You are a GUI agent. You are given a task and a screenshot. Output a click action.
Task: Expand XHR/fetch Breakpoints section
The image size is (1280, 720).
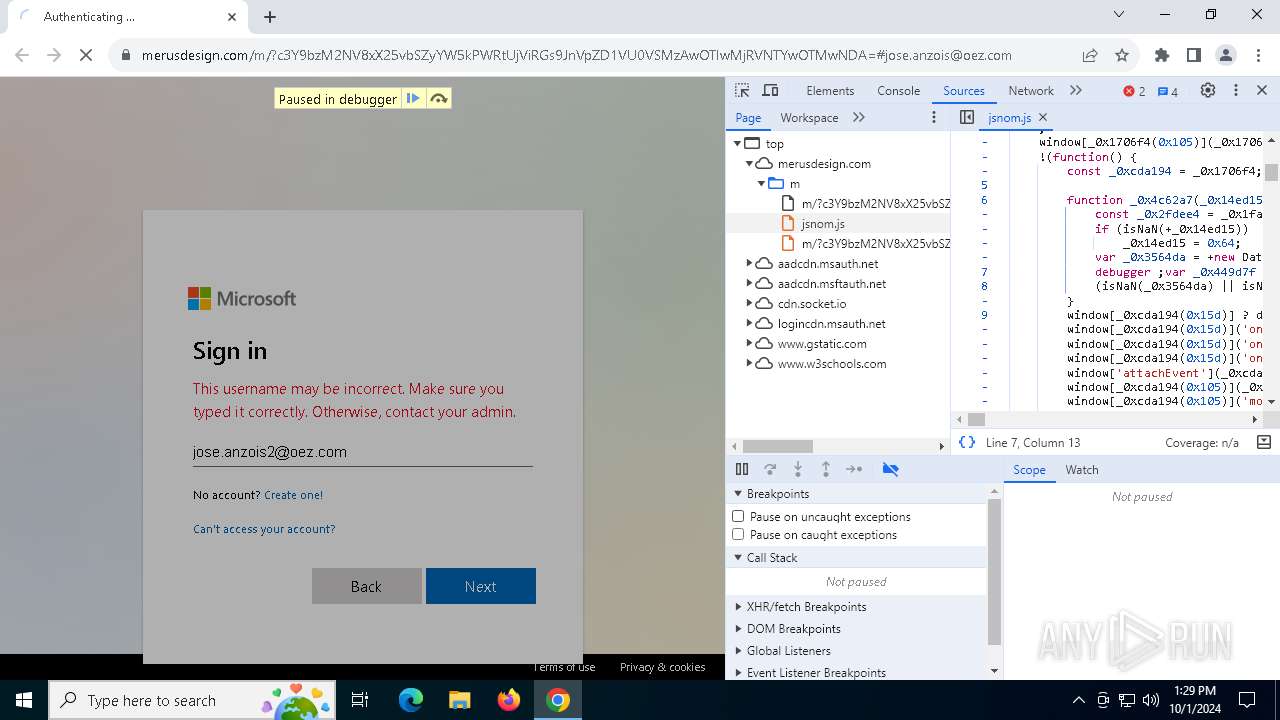[739, 607]
